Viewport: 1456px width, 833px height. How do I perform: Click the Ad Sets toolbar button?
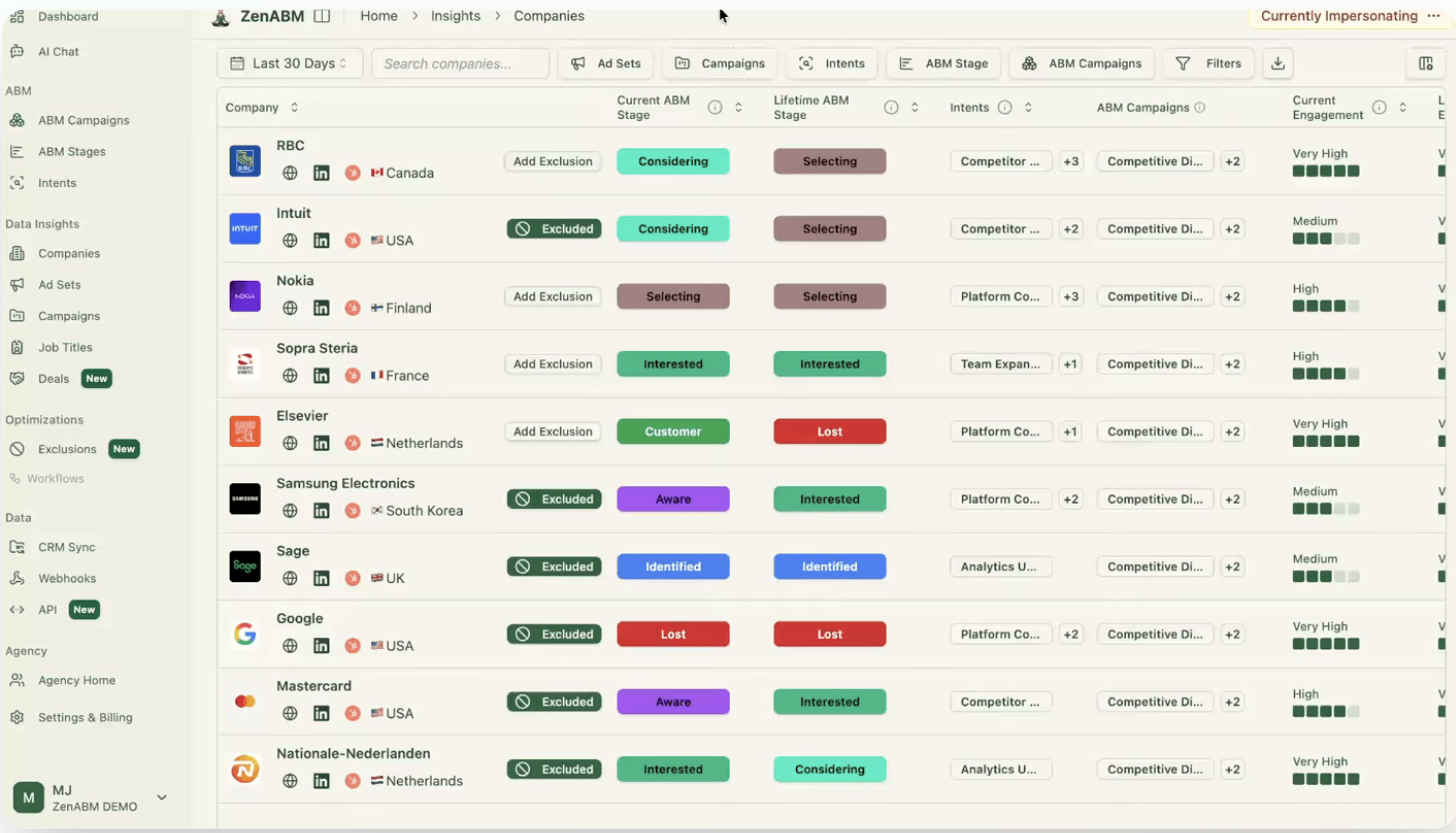click(x=606, y=63)
